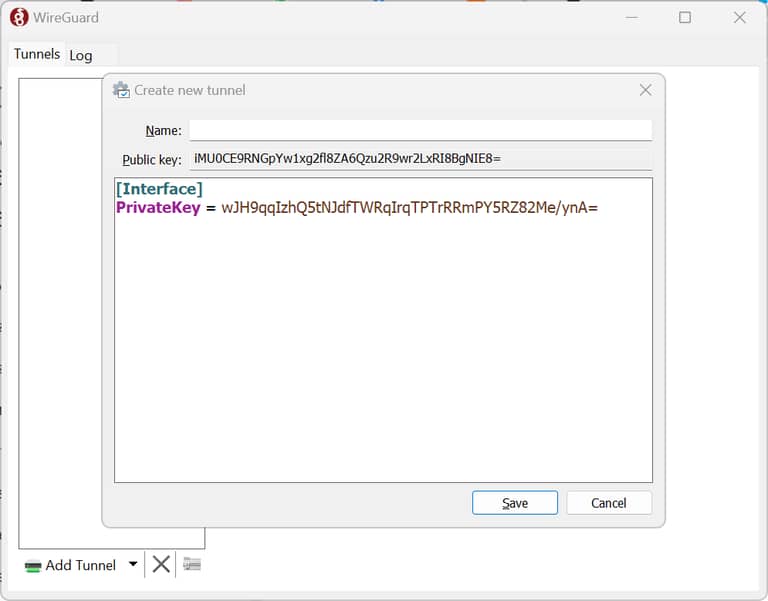Switch to the Tunnels tab
This screenshot has width=768, height=601.
coord(37,54)
